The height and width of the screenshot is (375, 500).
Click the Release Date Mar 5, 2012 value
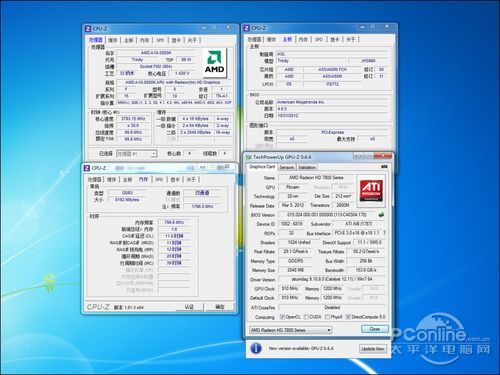coord(292,205)
